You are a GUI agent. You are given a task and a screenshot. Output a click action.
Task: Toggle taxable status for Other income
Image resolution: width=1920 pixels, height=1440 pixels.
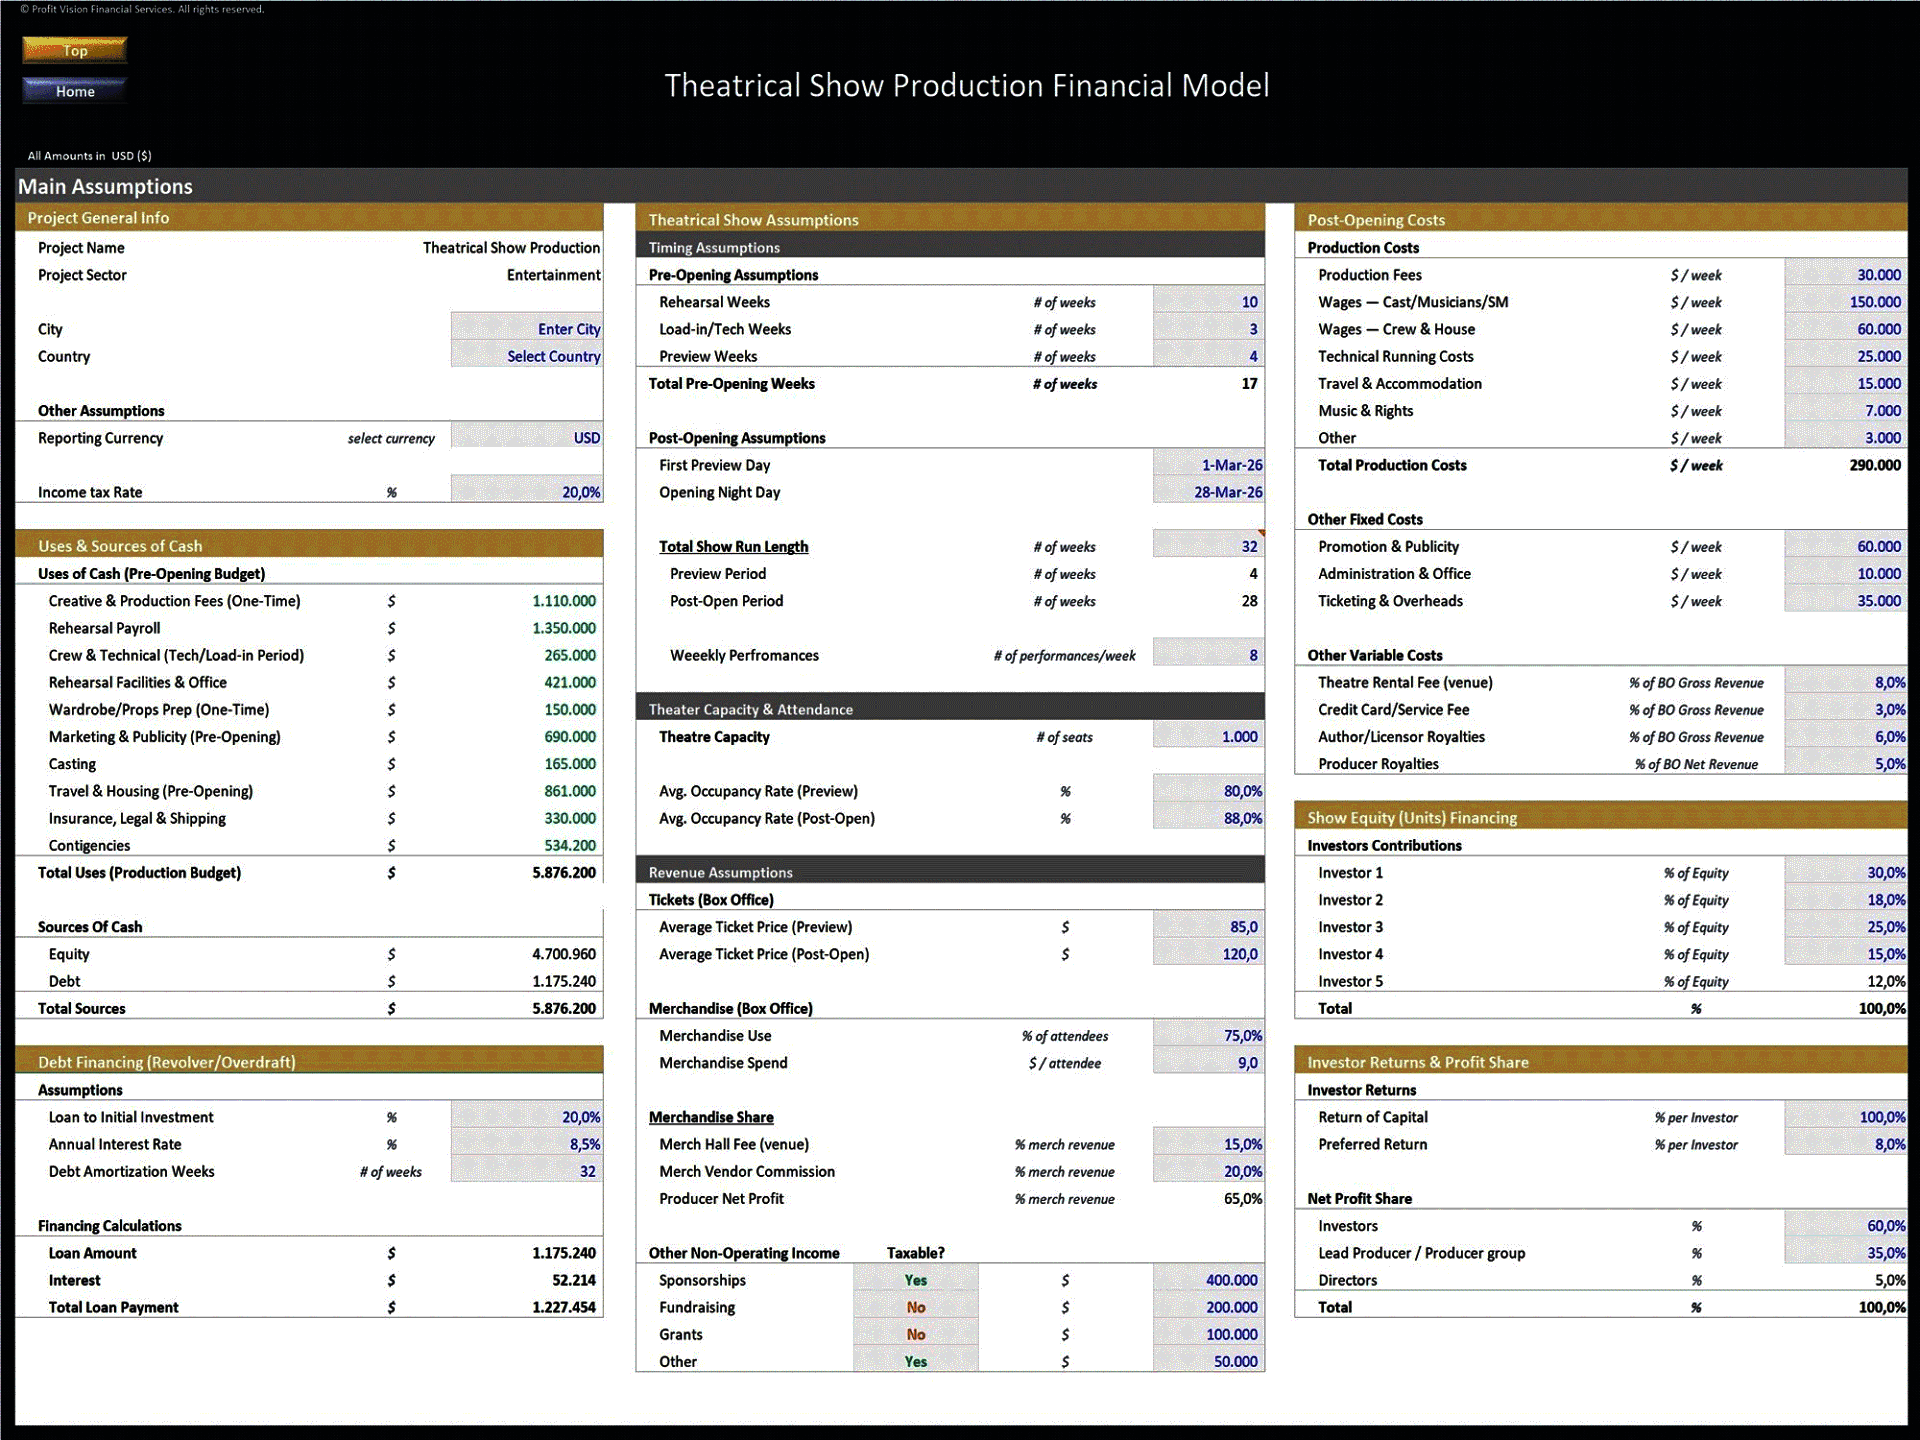click(x=915, y=1361)
